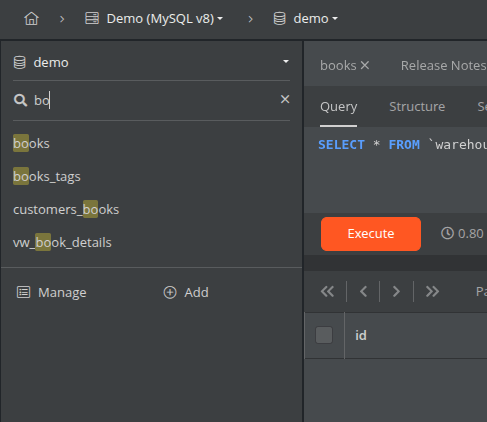Run the query with Execute
The width and height of the screenshot is (487, 422).
[x=371, y=234]
